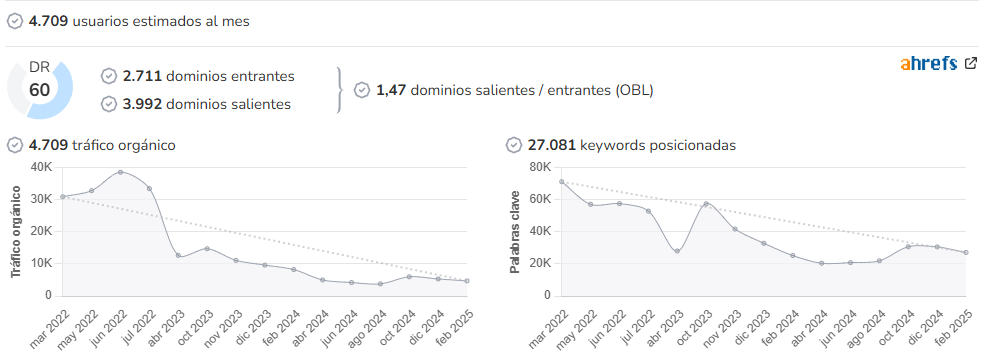Click the check icon beside tráfico orgánico

coord(14,145)
